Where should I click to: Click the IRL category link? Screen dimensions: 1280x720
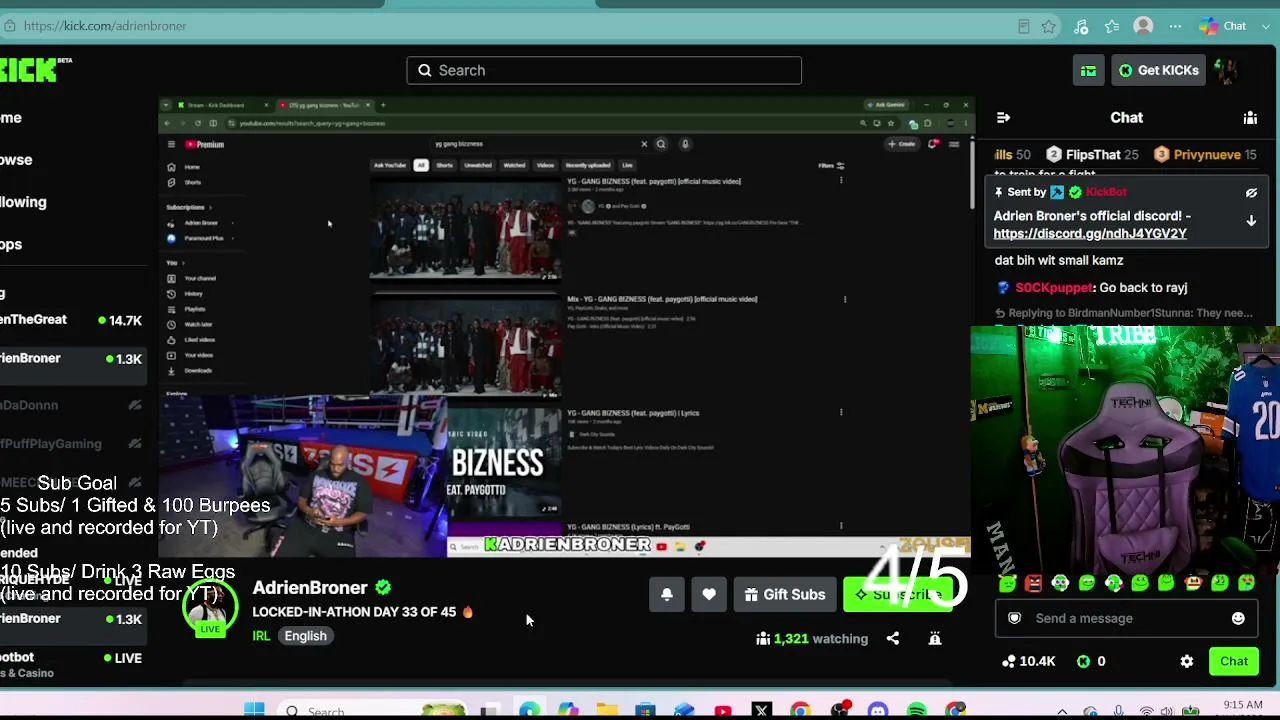pos(261,636)
